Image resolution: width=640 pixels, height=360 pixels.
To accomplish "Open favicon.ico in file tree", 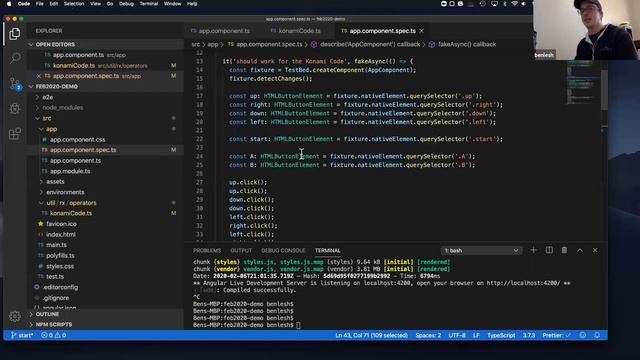I will 61,224.
